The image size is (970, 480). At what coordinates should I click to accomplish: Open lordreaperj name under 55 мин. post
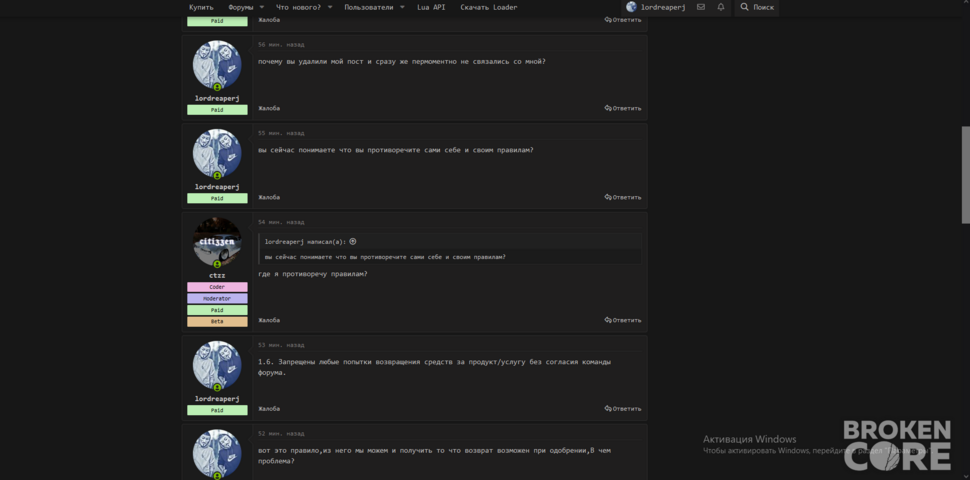click(217, 187)
